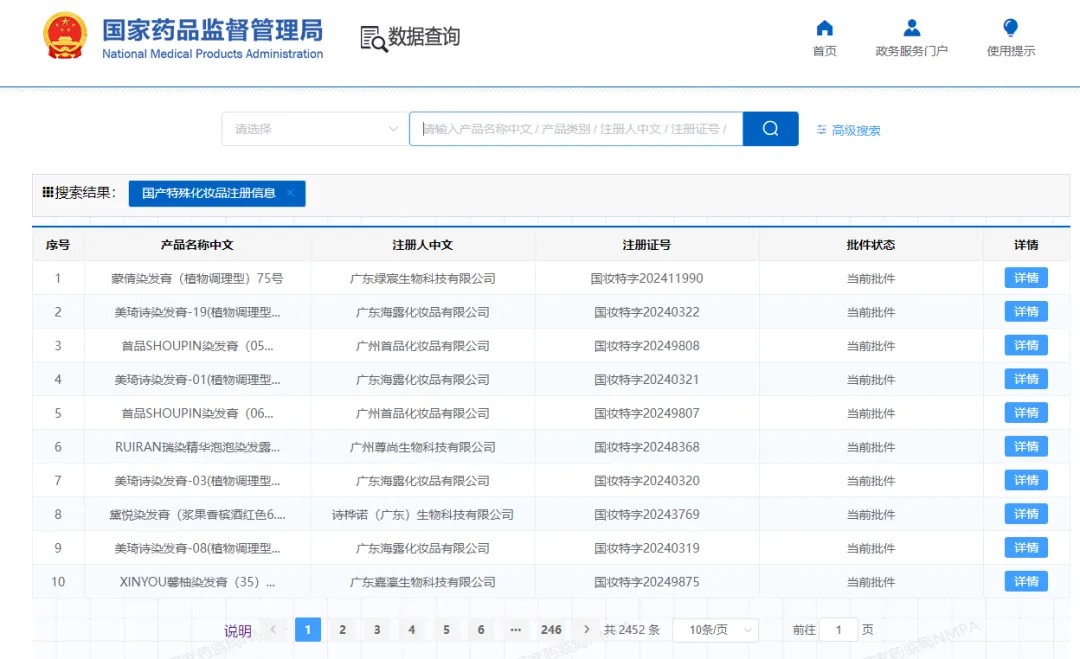Open 详情 for 国妆特字20240319 row

click(x=1026, y=547)
